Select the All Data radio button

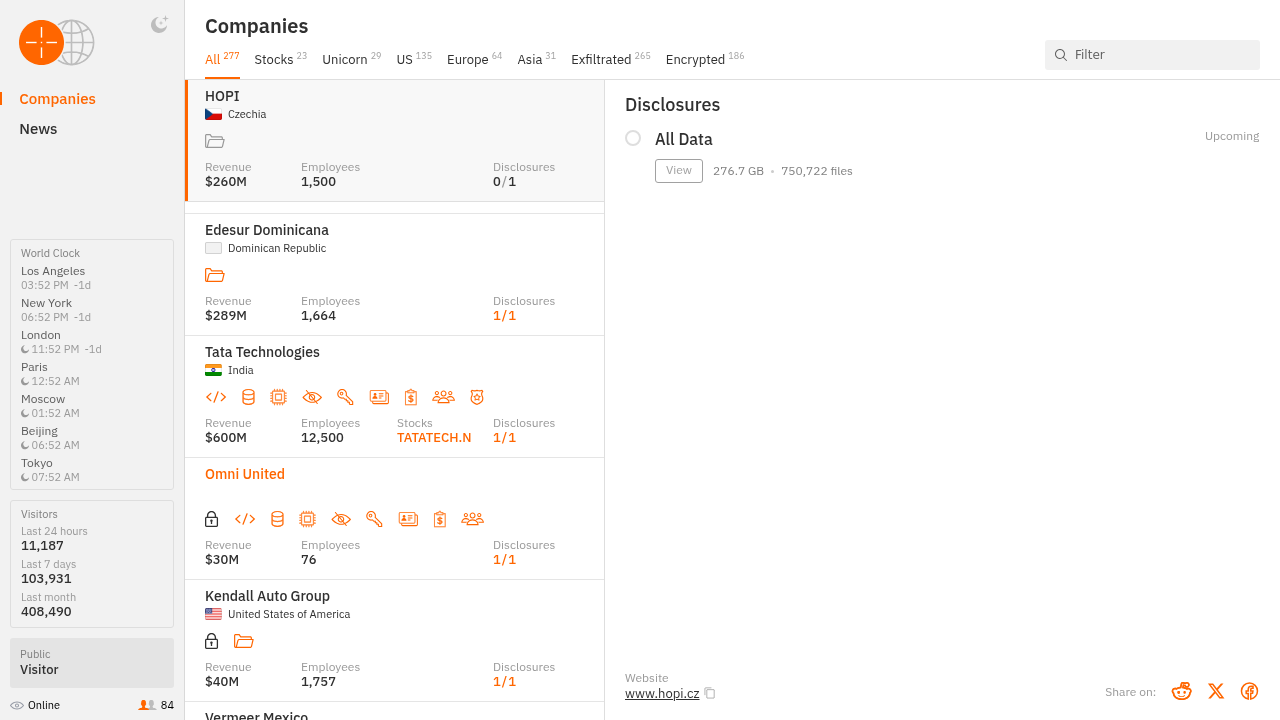point(633,138)
